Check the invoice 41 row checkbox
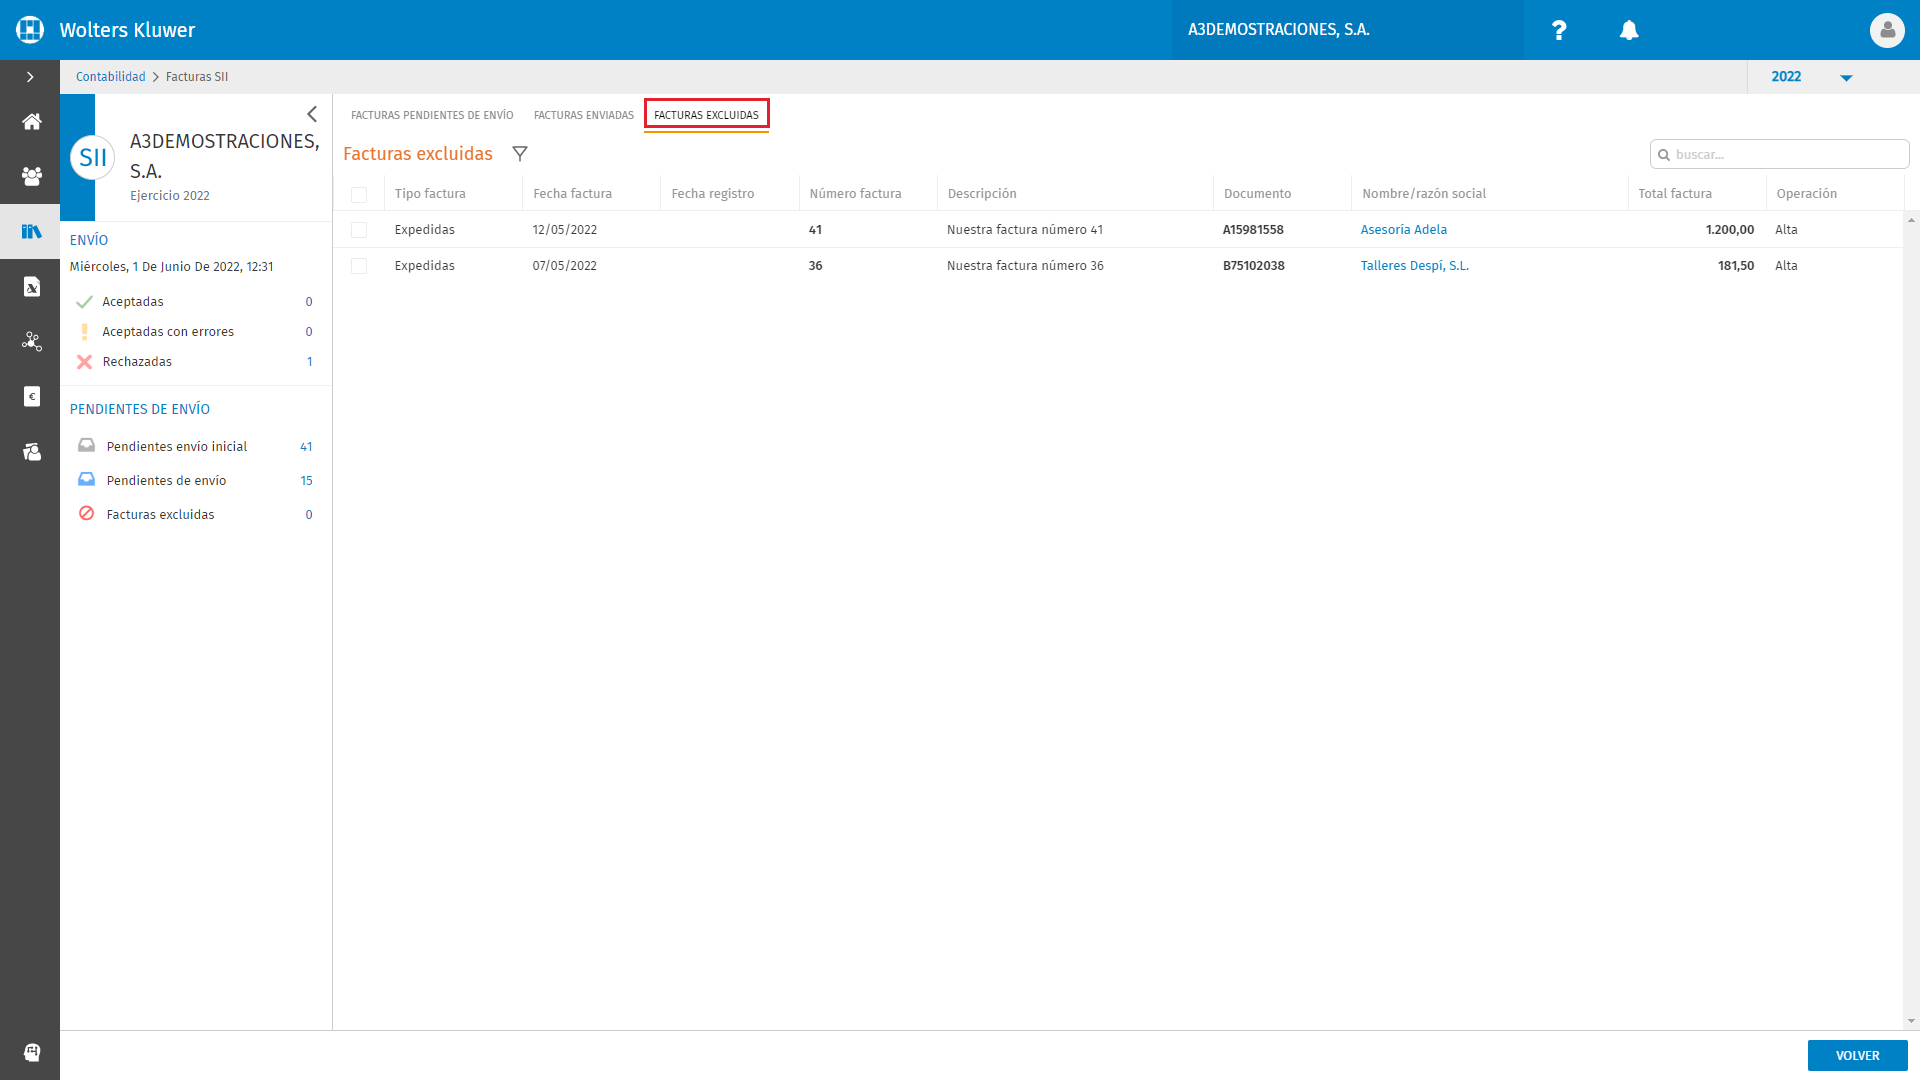This screenshot has height=1080, width=1920. pyautogui.click(x=359, y=230)
